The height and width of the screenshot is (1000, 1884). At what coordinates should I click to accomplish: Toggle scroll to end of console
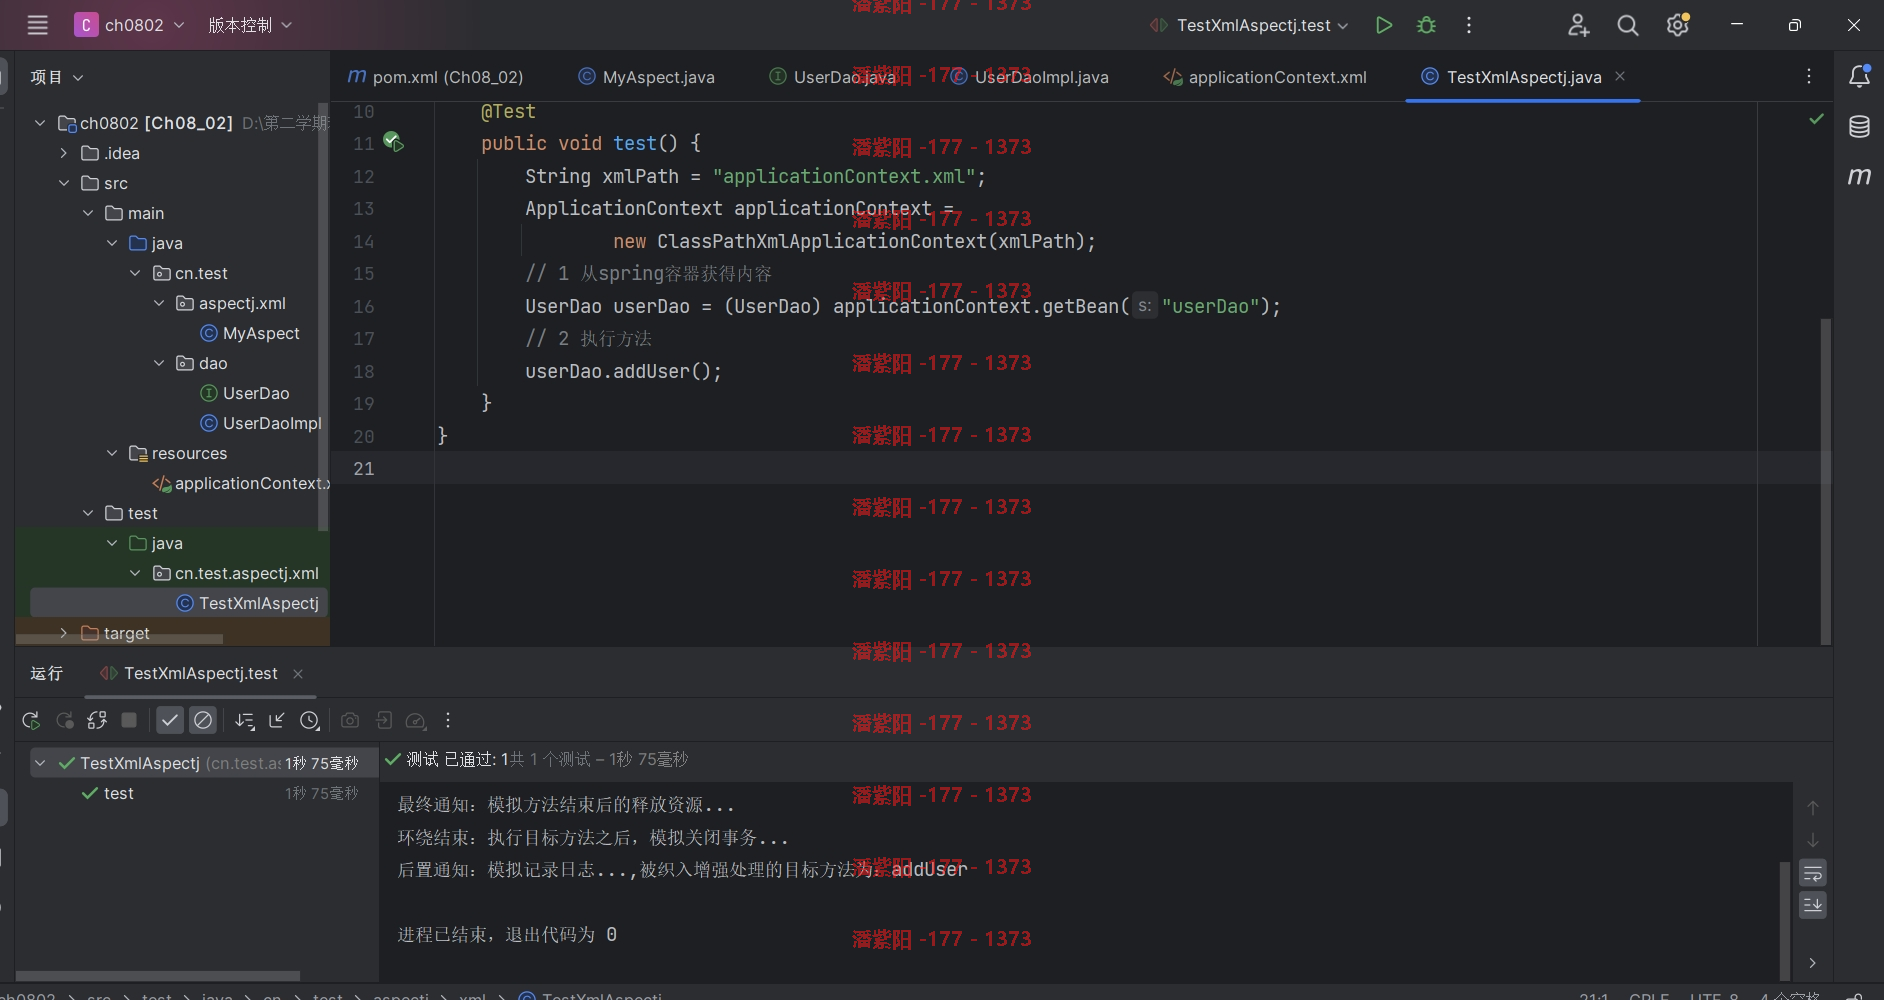[x=1813, y=905]
